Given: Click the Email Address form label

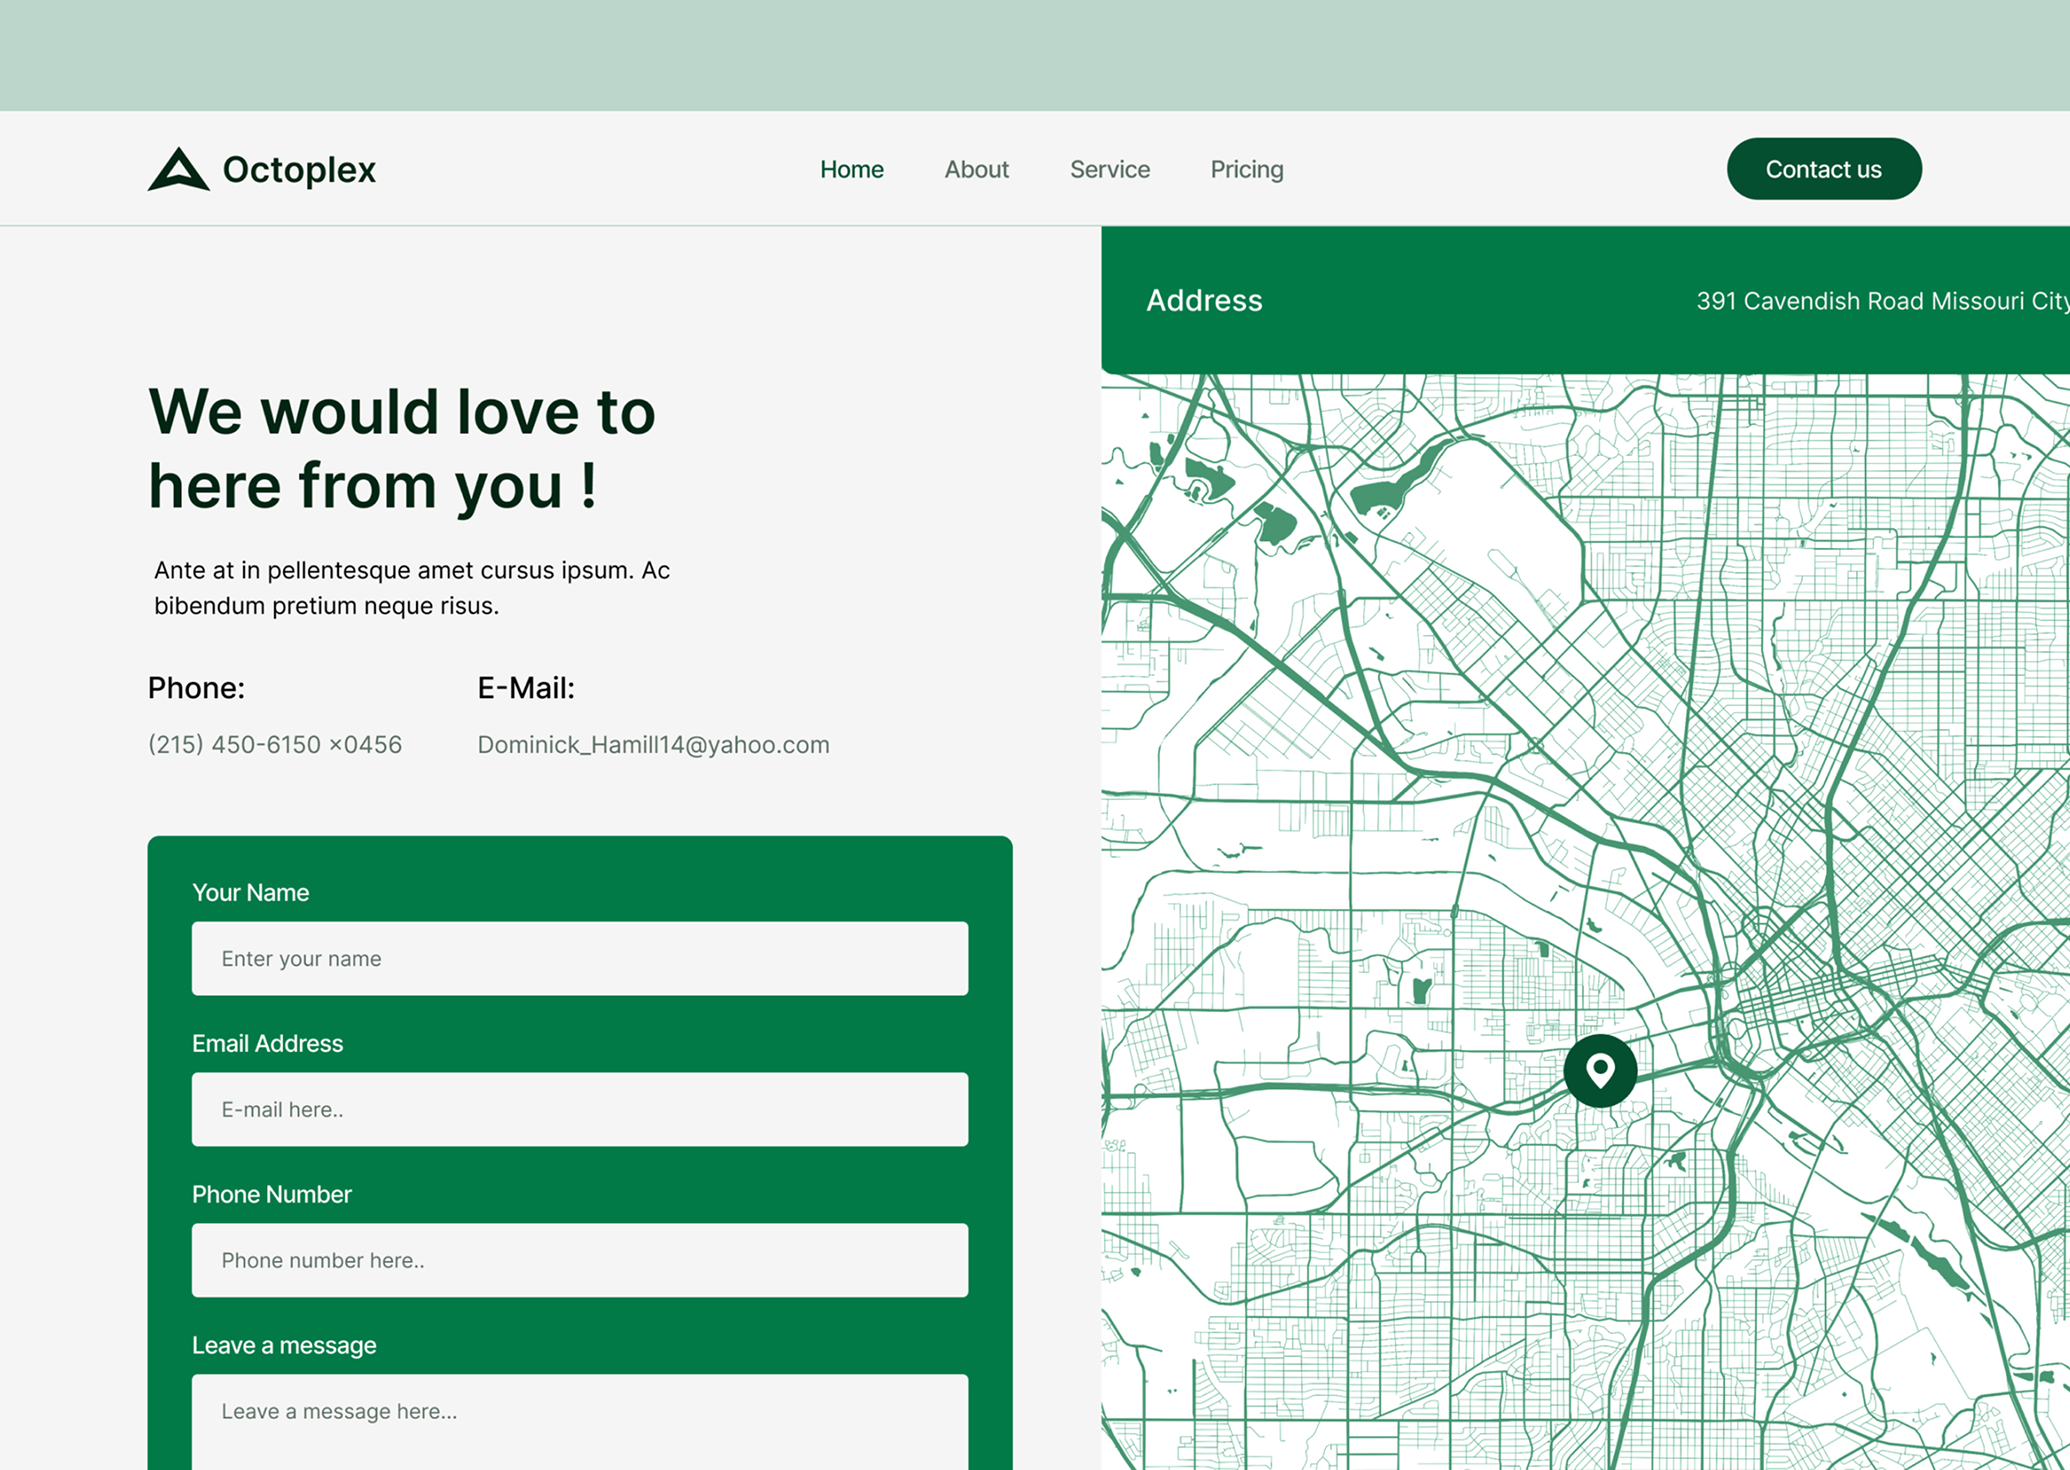Looking at the screenshot, I should click(267, 1043).
